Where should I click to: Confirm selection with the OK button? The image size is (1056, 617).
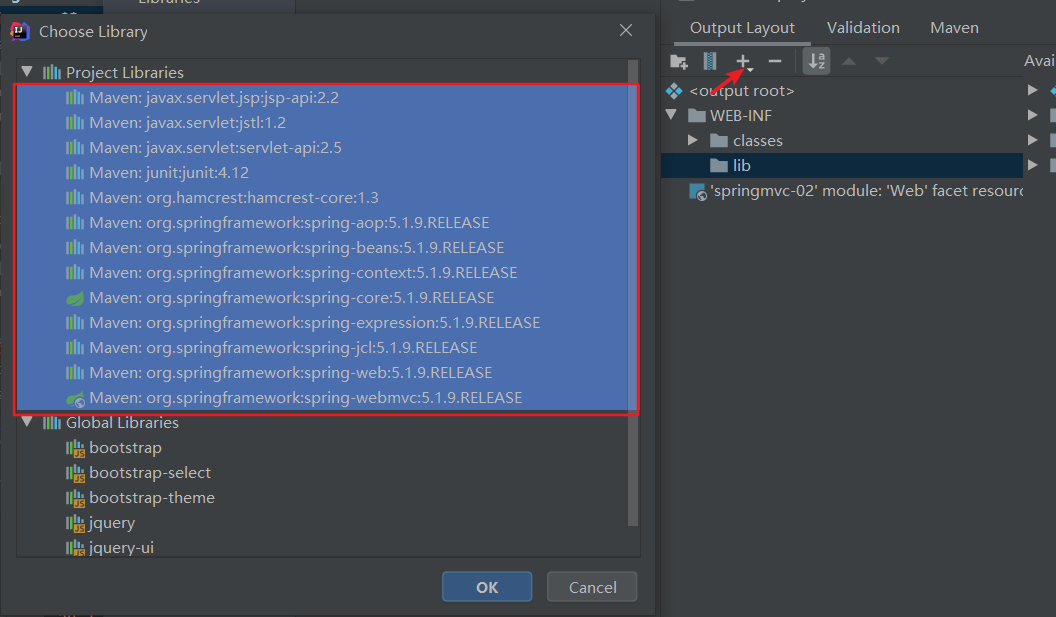[x=487, y=587]
